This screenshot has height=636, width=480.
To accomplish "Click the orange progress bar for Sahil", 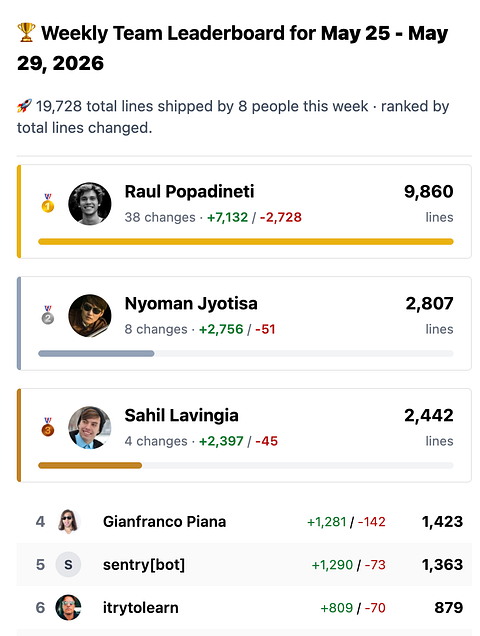I will pos(90,466).
